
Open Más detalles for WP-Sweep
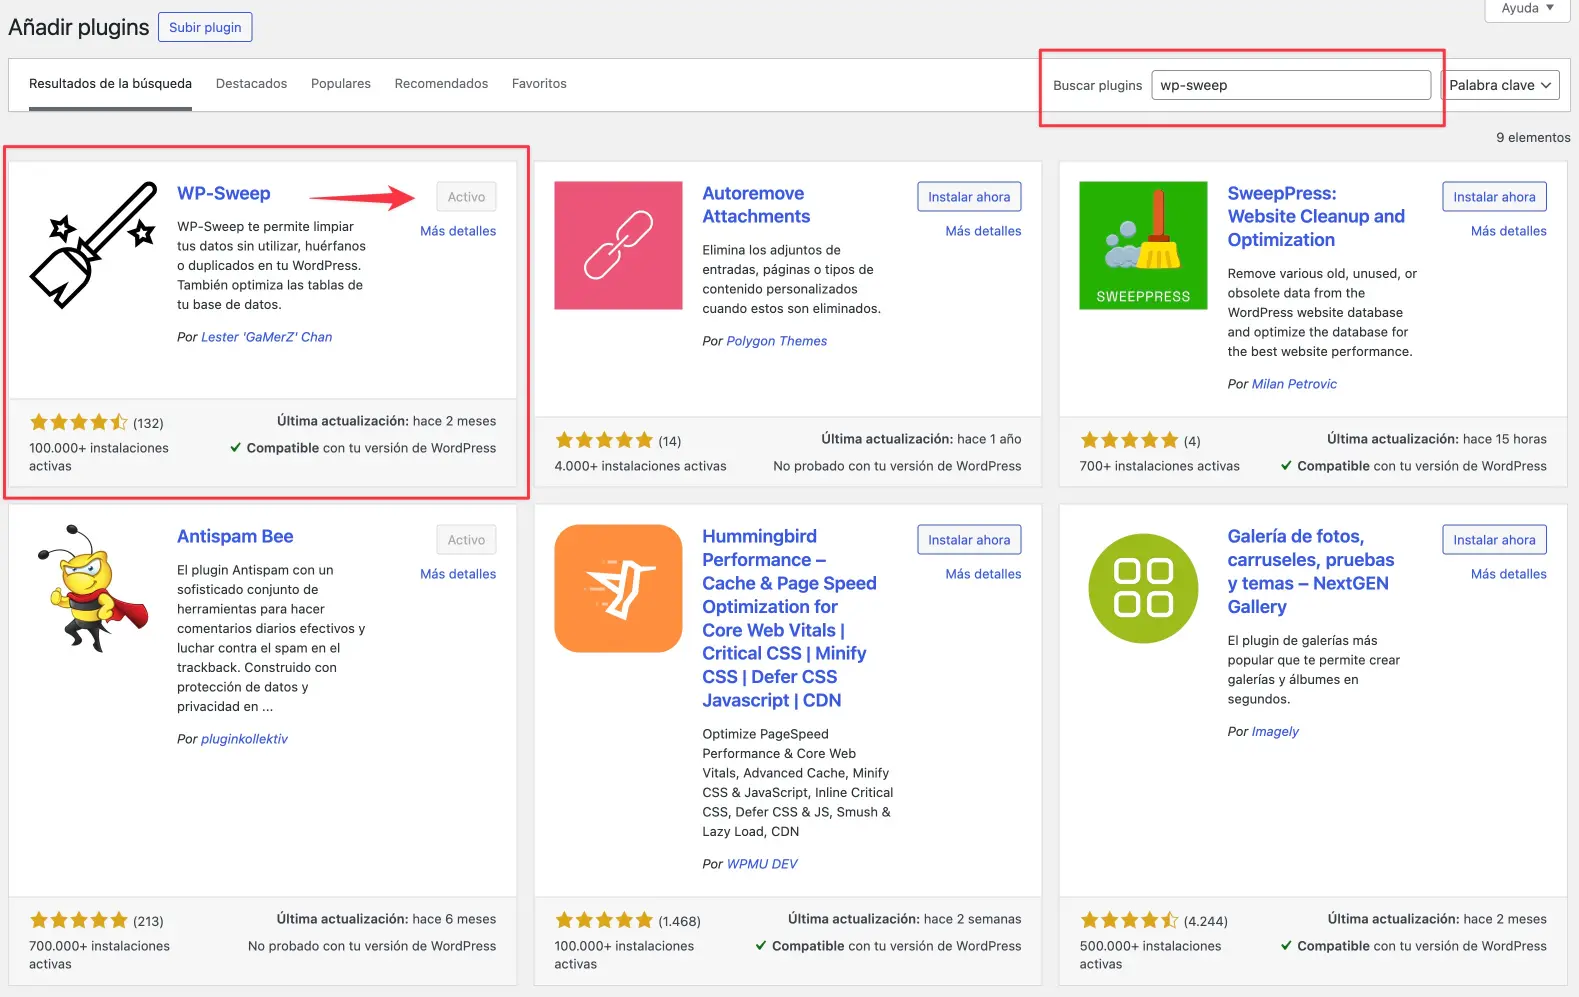pyautogui.click(x=458, y=231)
